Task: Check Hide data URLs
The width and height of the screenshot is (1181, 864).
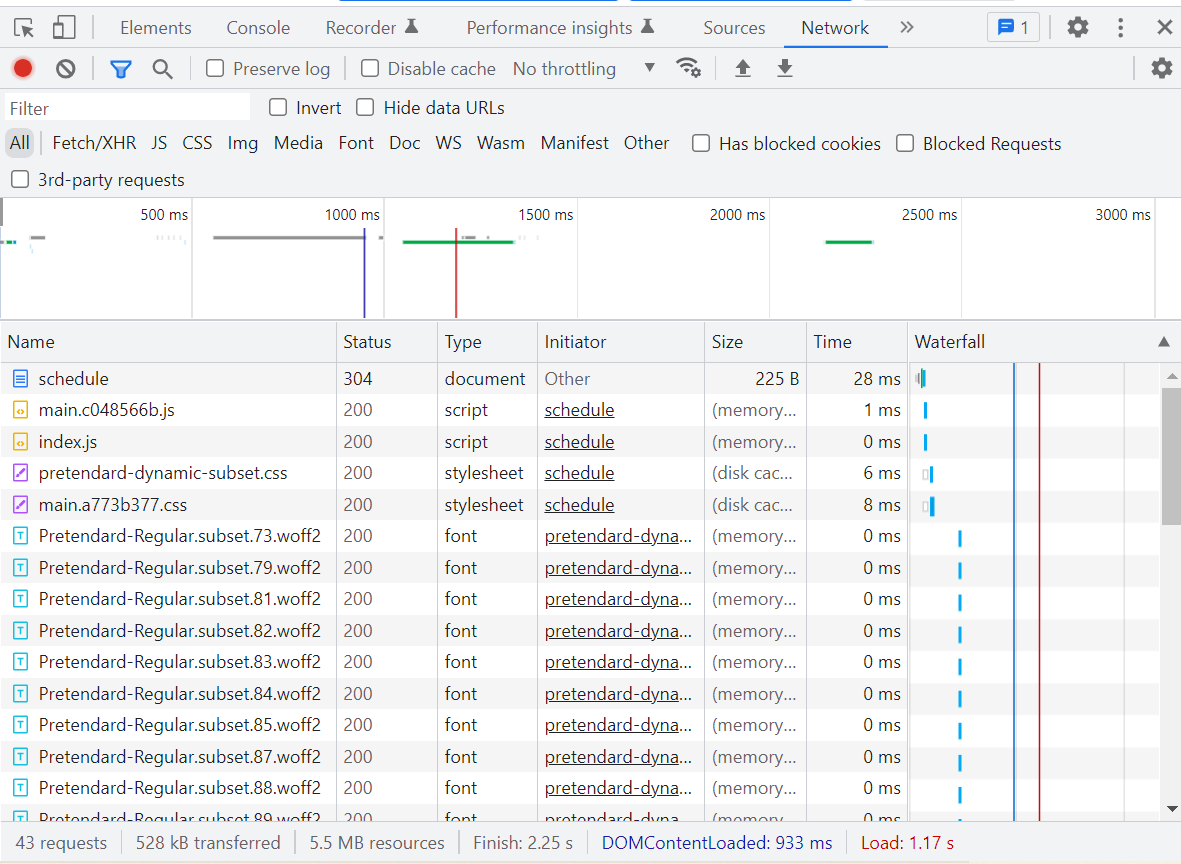Action: point(365,108)
